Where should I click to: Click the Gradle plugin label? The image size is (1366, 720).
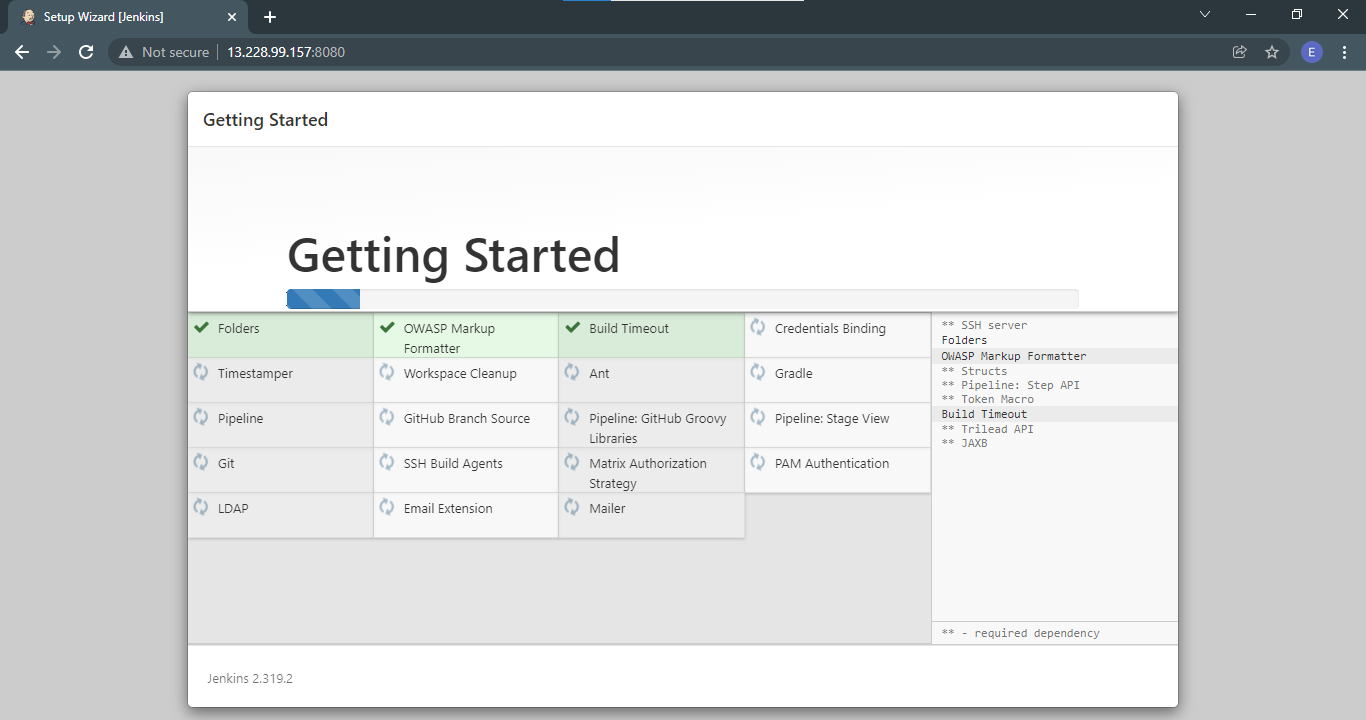tap(794, 373)
